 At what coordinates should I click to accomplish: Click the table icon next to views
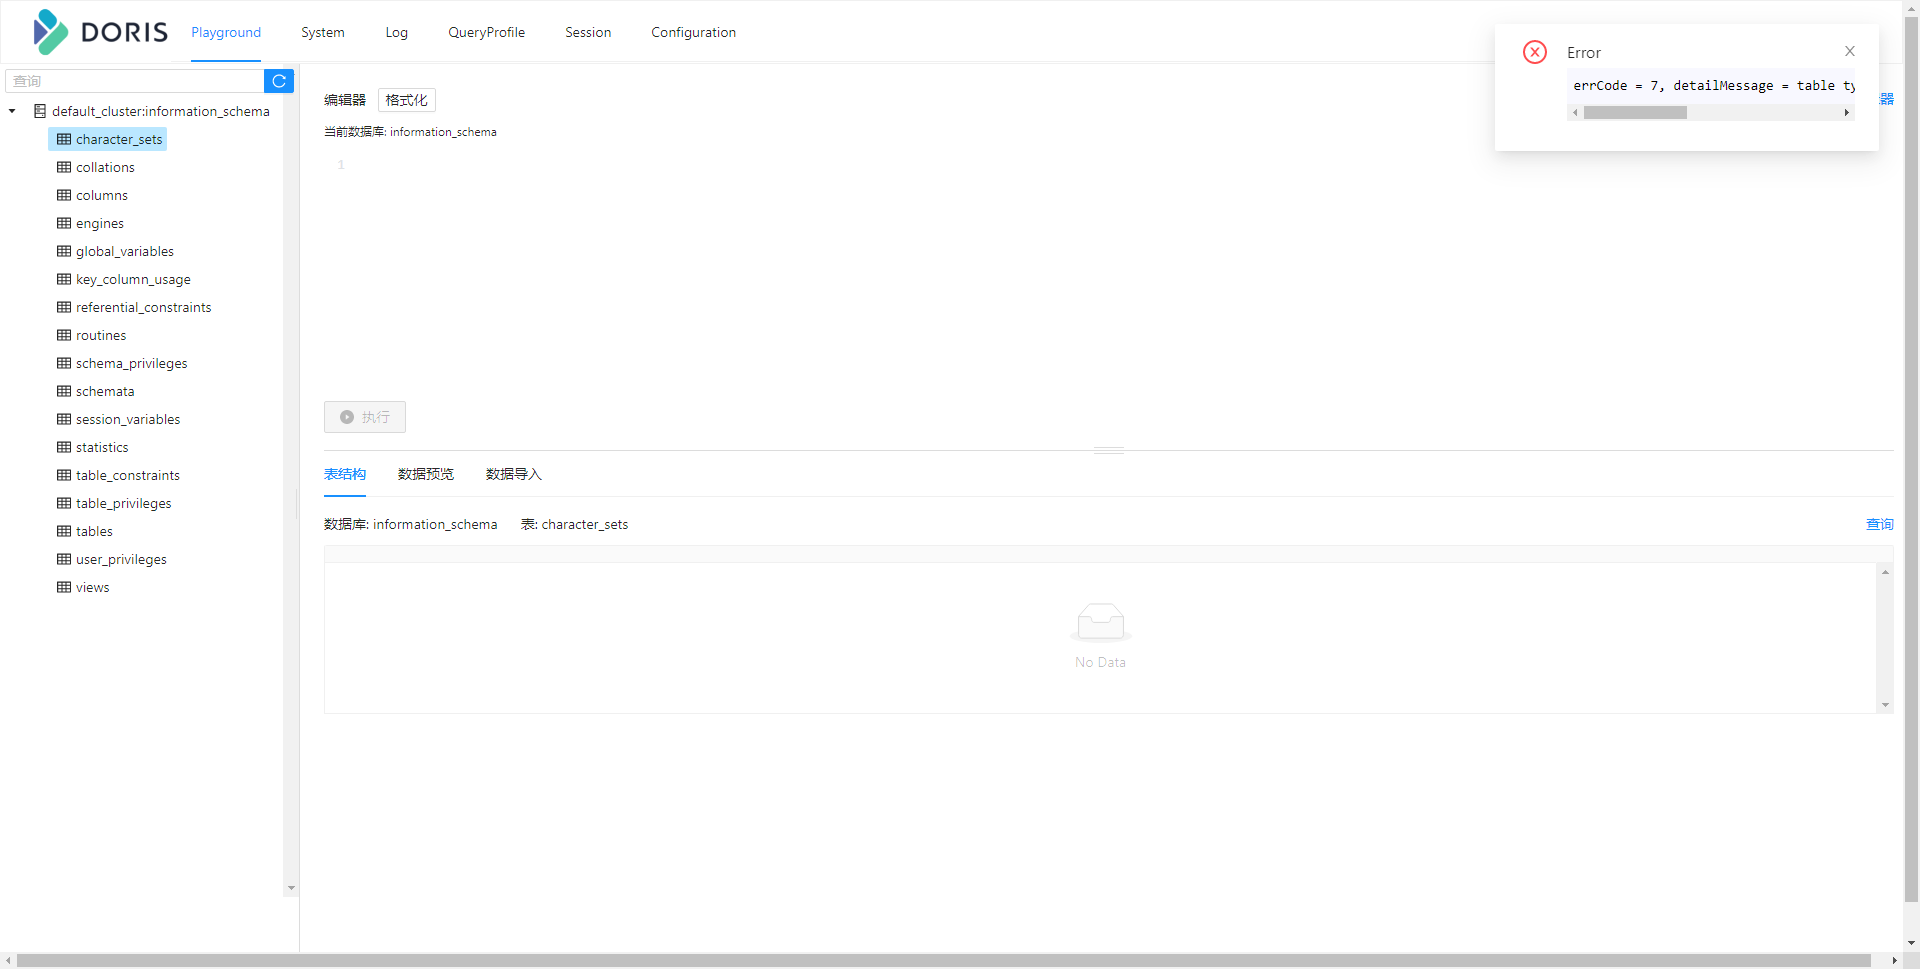63,587
